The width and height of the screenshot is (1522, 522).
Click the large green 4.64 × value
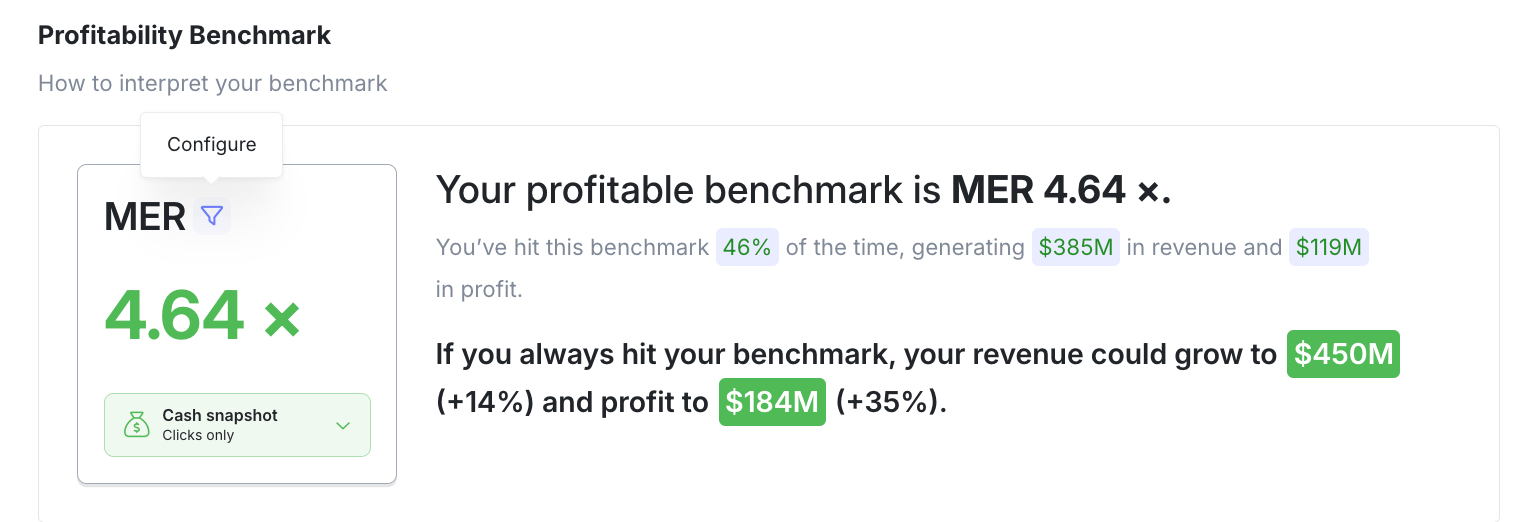203,315
